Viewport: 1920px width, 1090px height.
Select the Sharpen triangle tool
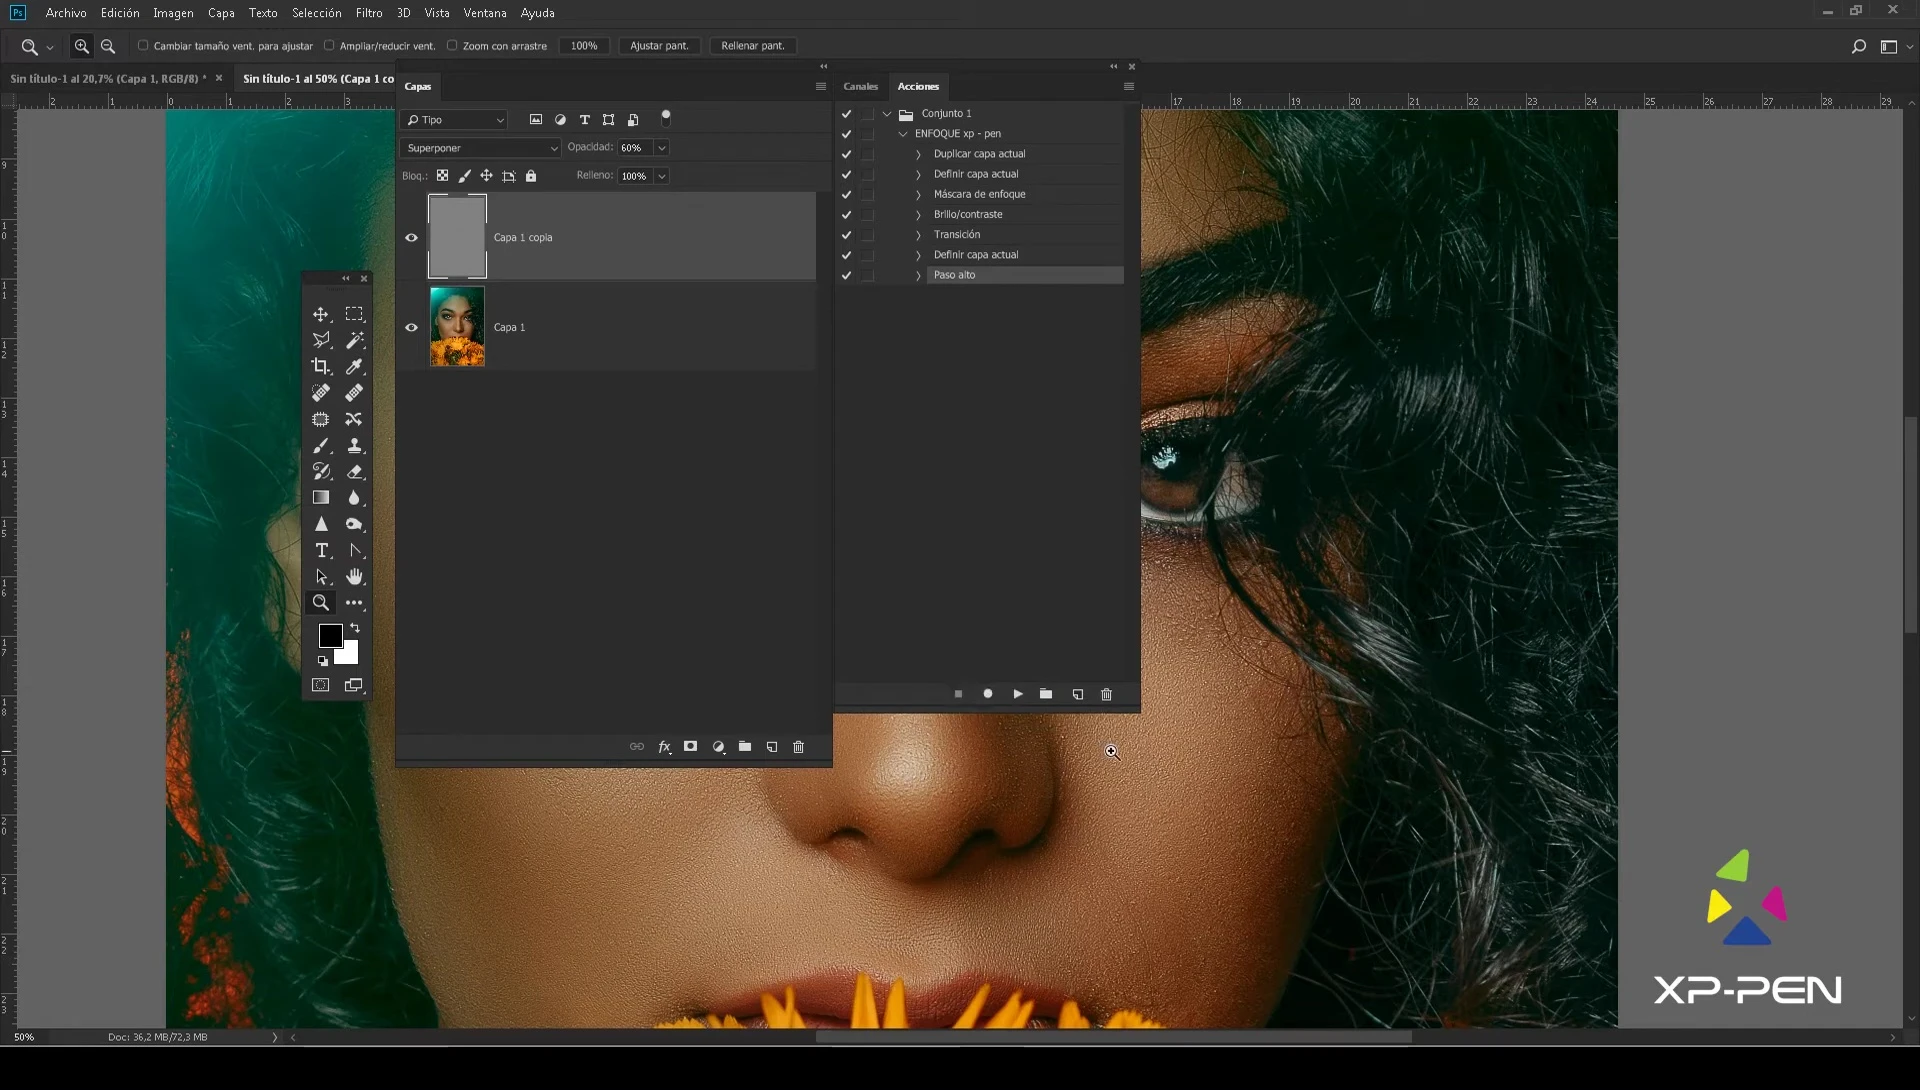pyautogui.click(x=320, y=524)
